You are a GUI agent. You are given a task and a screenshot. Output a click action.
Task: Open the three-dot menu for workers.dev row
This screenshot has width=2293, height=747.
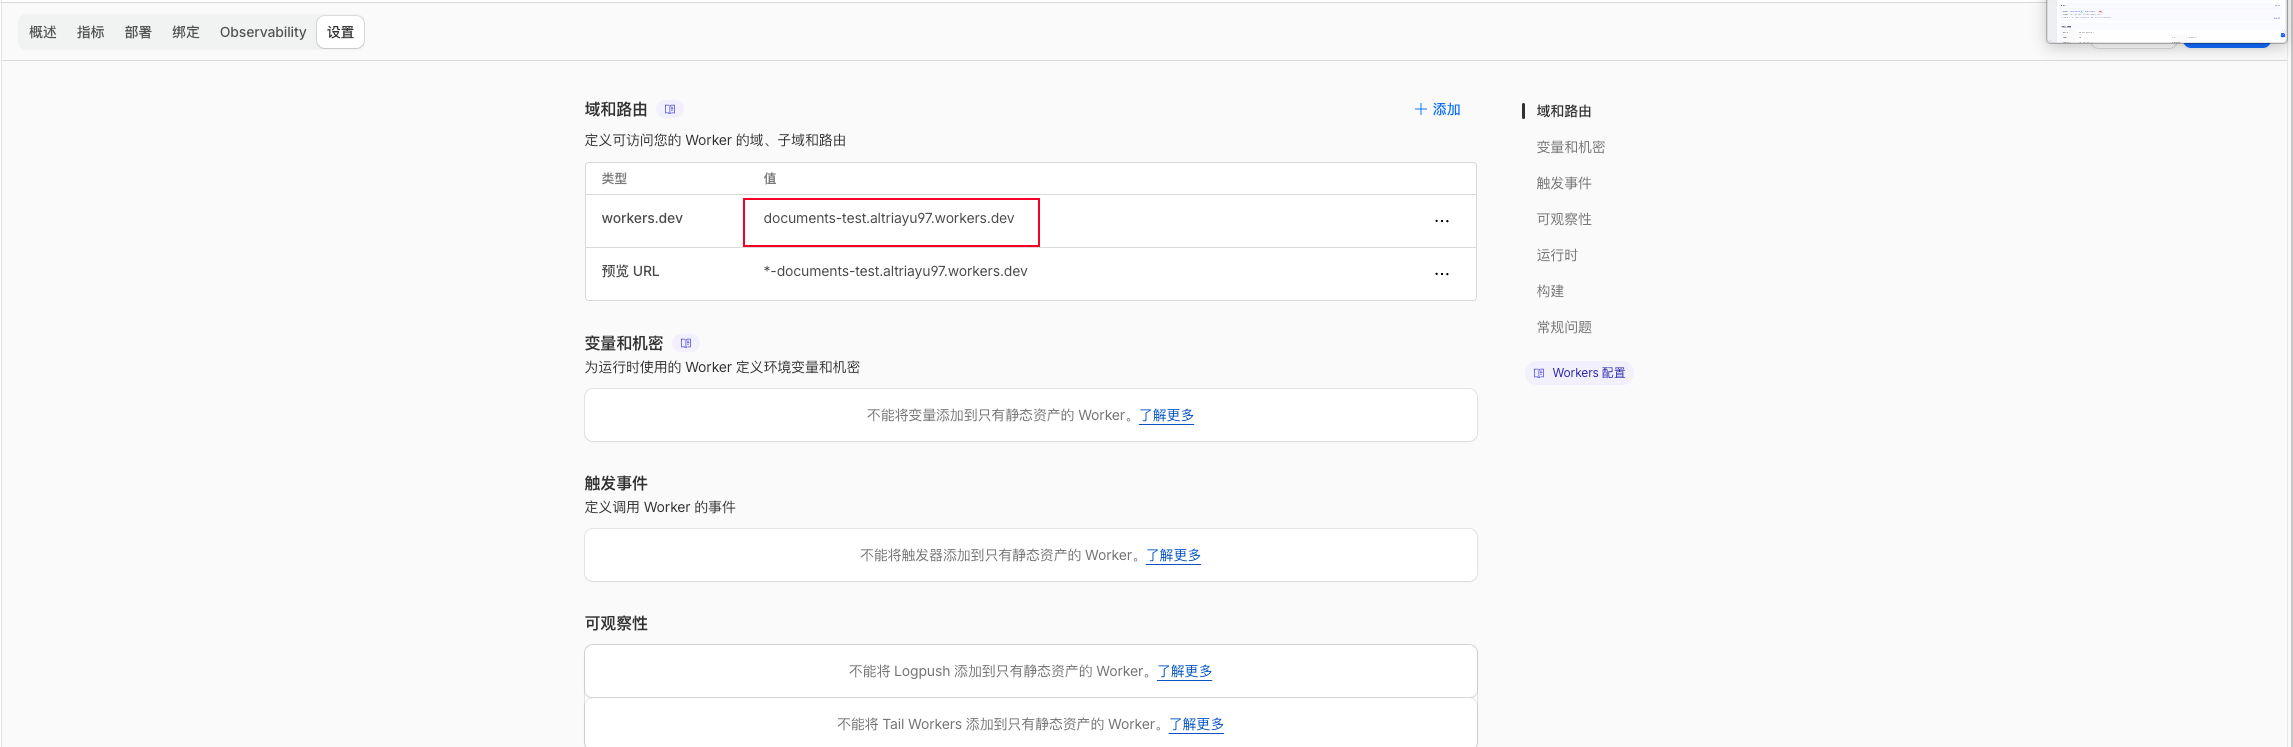click(1441, 221)
